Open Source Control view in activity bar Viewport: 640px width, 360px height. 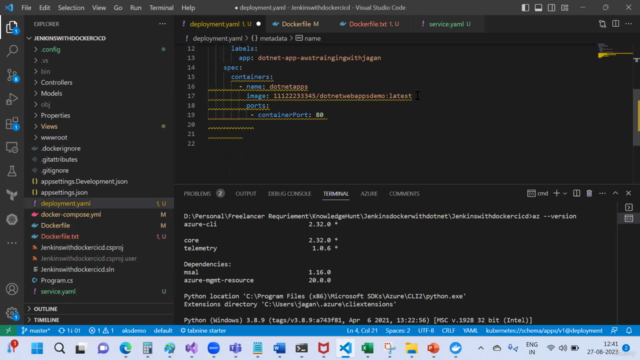(x=12, y=75)
